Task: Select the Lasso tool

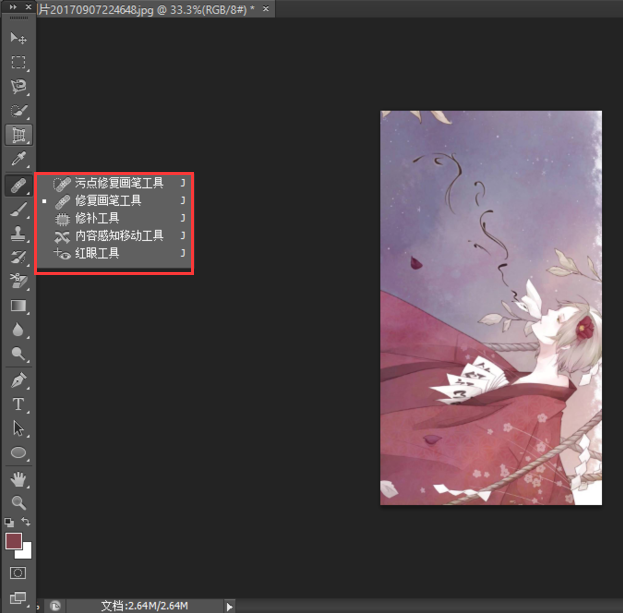Action: click(x=18, y=86)
